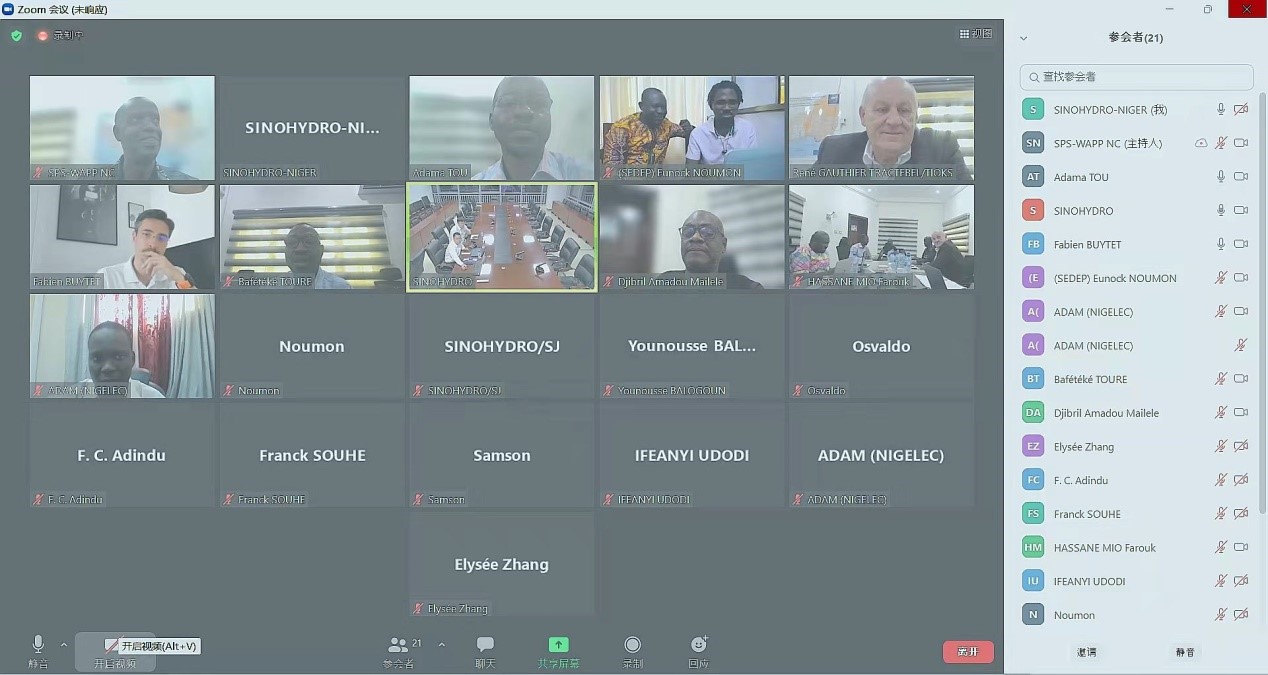1268x675 pixels.
Task: Click the Record icon in toolbar
Action: click(x=632, y=645)
